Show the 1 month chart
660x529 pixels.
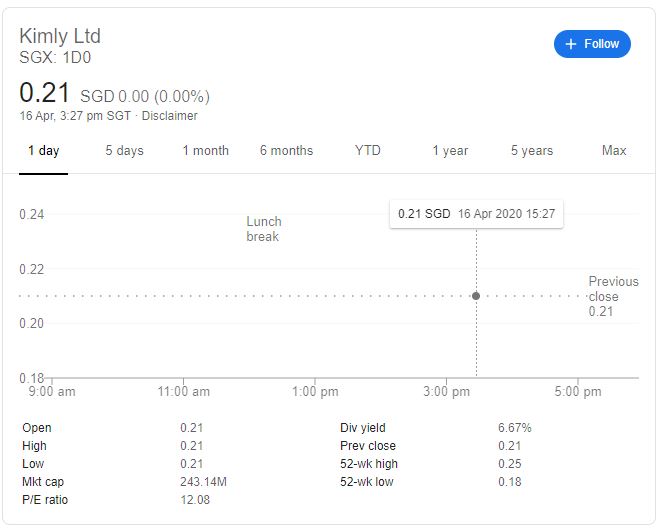pyautogui.click(x=205, y=151)
